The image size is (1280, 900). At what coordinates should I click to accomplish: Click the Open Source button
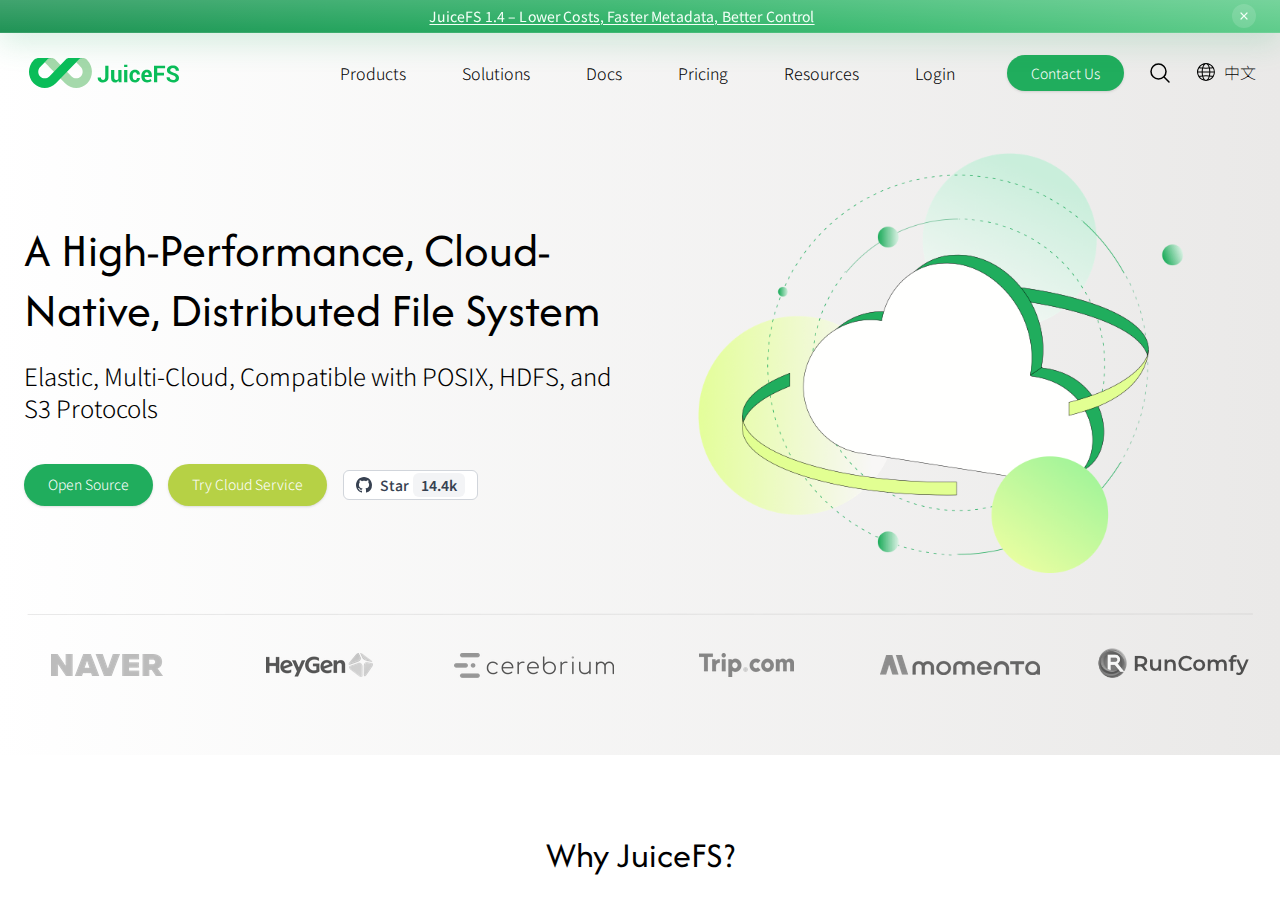tap(88, 485)
